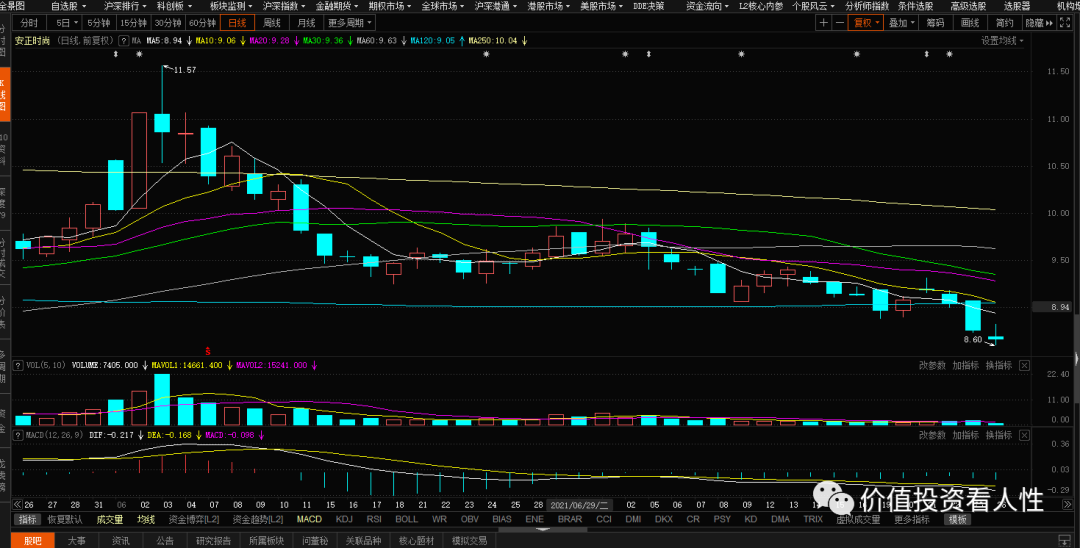Open 科创板 menu
This screenshot has width=1080, height=548.
(x=174, y=6)
